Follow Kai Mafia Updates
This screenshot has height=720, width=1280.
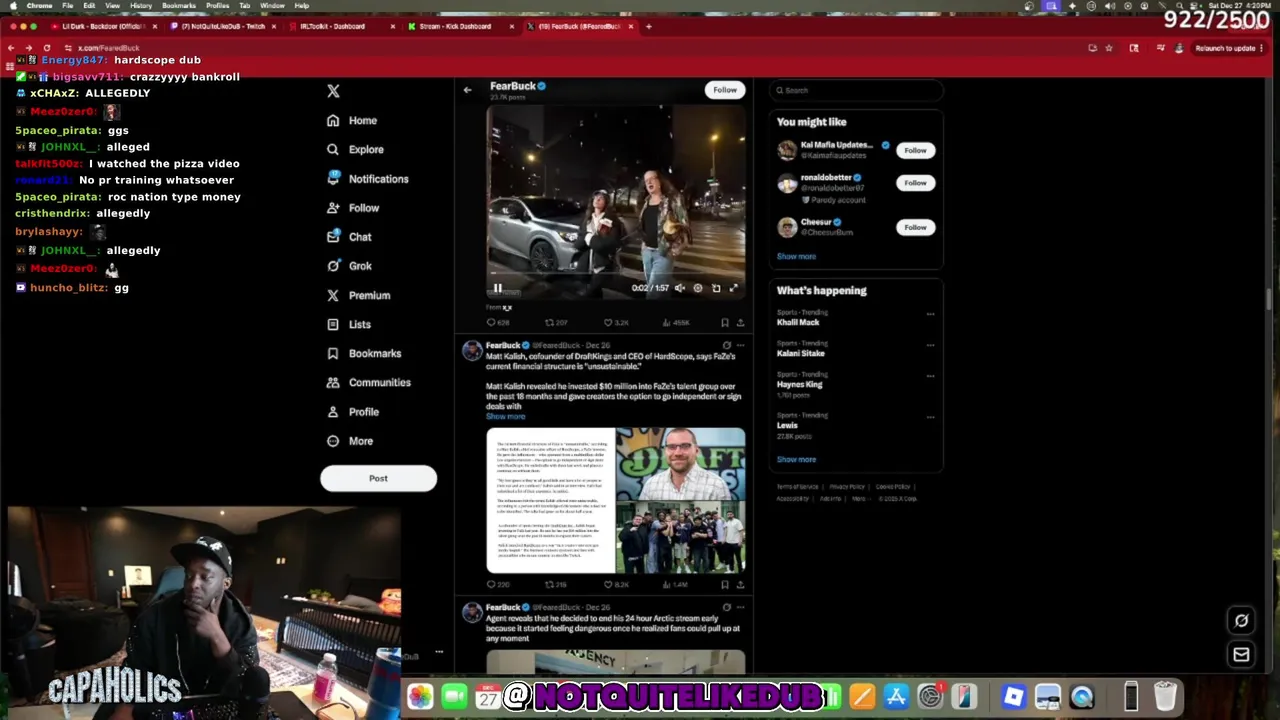(915, 150)
